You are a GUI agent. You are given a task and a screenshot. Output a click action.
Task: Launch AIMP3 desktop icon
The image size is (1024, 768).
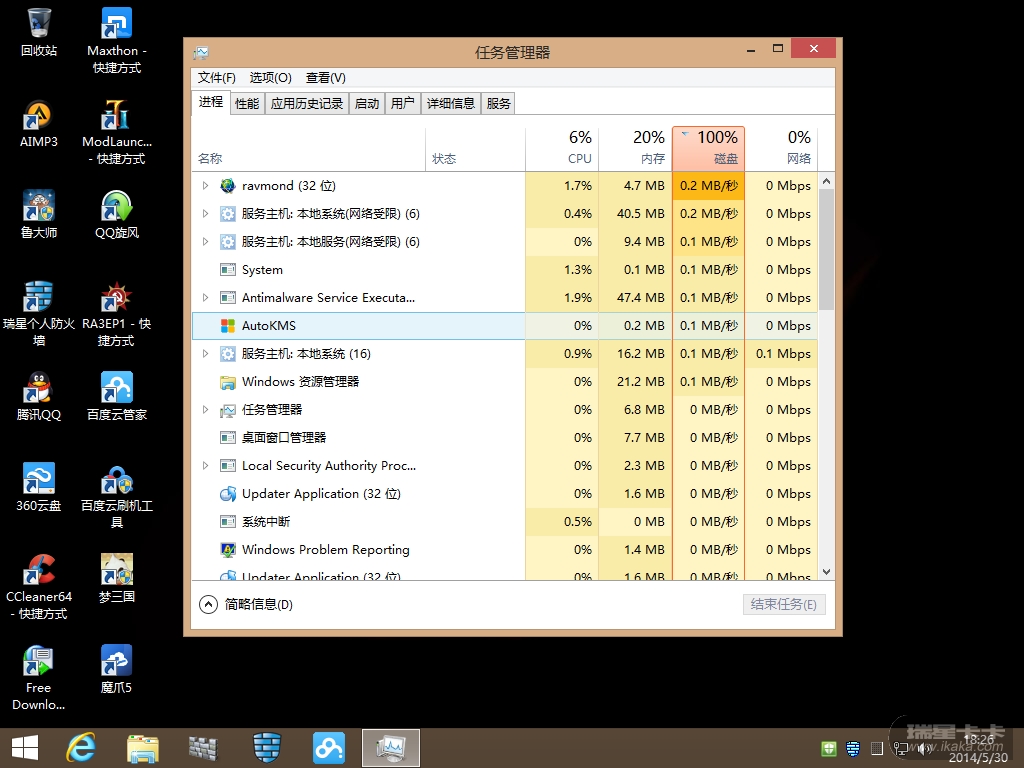[39, 123]
